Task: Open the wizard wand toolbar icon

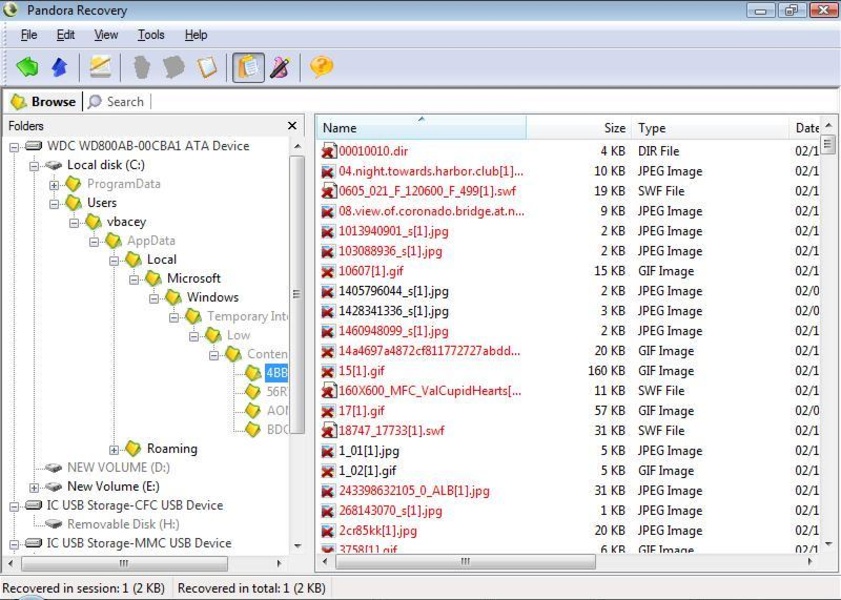Action: pyautogui.click(x=280, y=67)
